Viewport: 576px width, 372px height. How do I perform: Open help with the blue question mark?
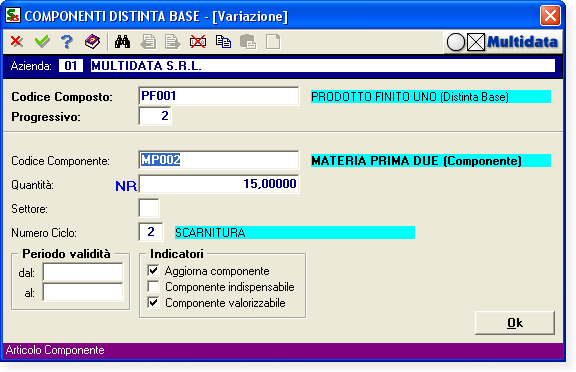[x=67, y=41]
